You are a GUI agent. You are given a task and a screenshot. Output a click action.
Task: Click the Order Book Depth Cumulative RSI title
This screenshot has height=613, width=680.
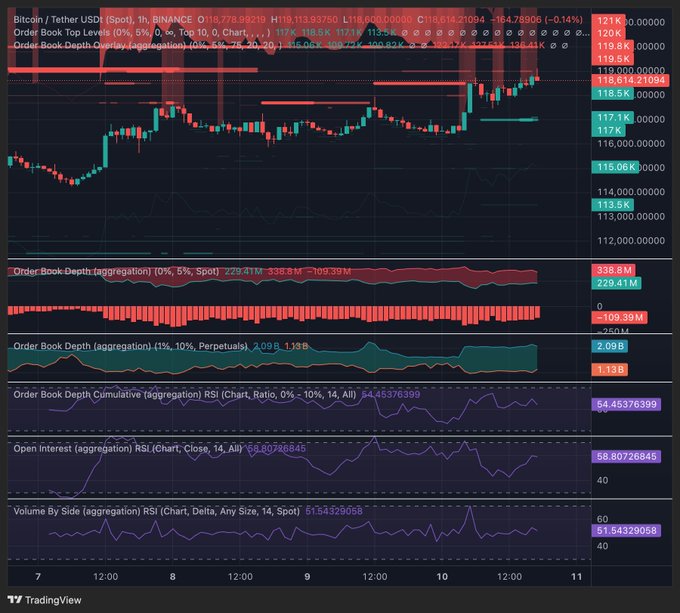[185, 395]
